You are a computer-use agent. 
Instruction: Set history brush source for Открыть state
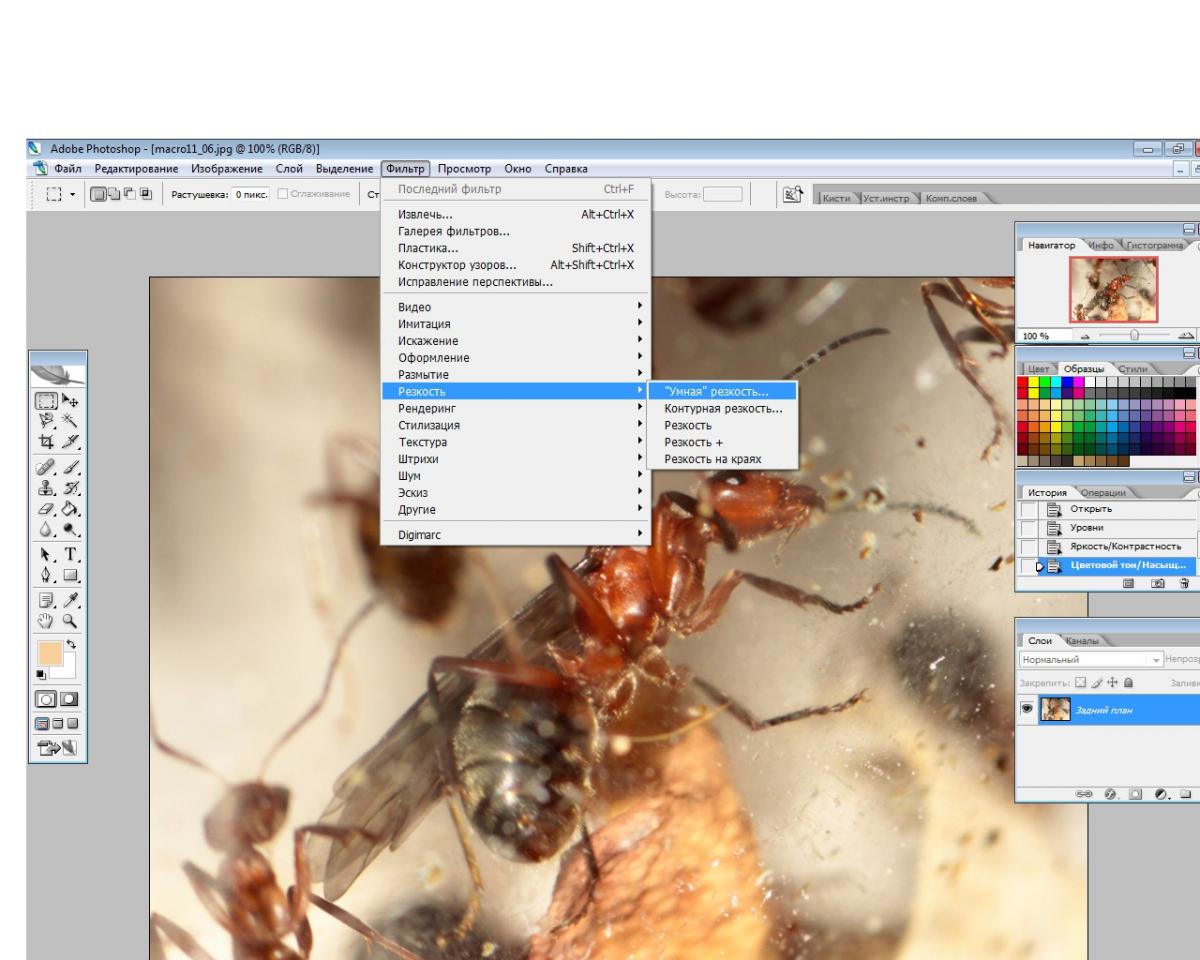[x=1028, y=509]
